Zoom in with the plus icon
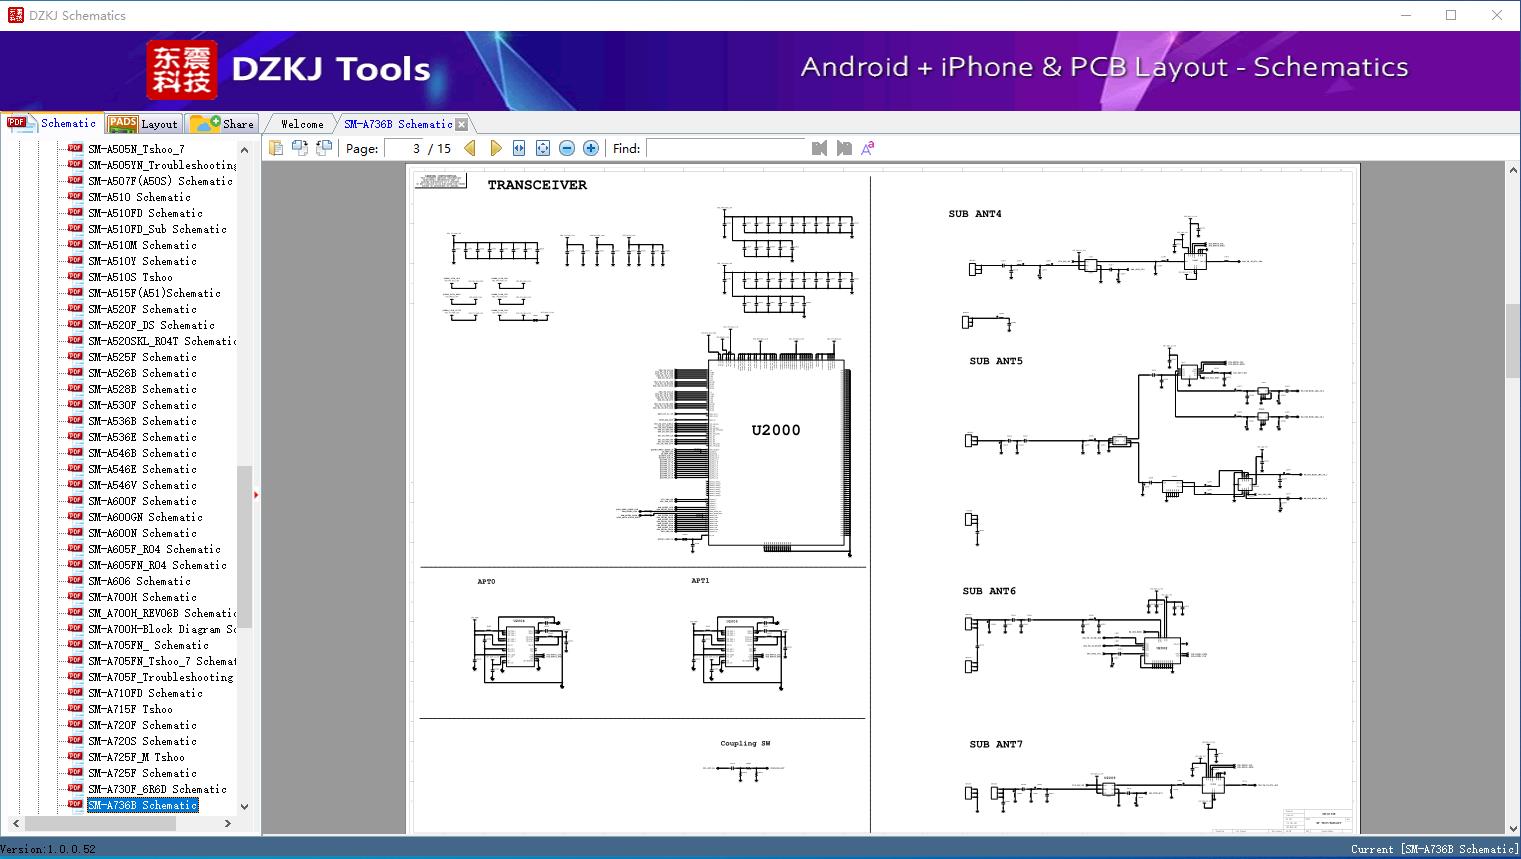Viewport: 1521px width, 859px height. [x=591, y=148]
